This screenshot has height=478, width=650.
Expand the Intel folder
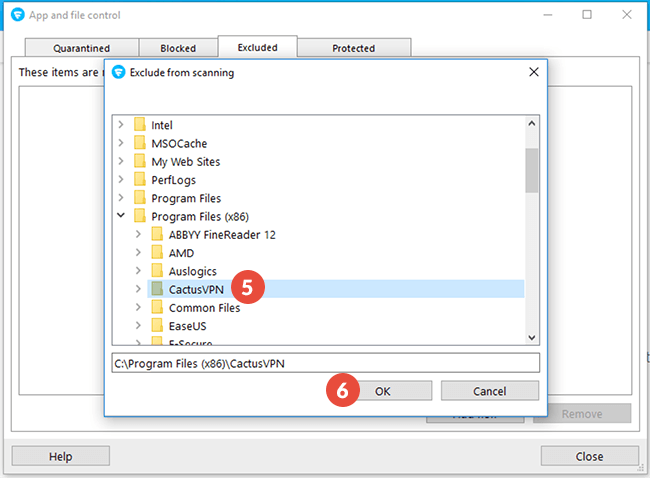121,124
